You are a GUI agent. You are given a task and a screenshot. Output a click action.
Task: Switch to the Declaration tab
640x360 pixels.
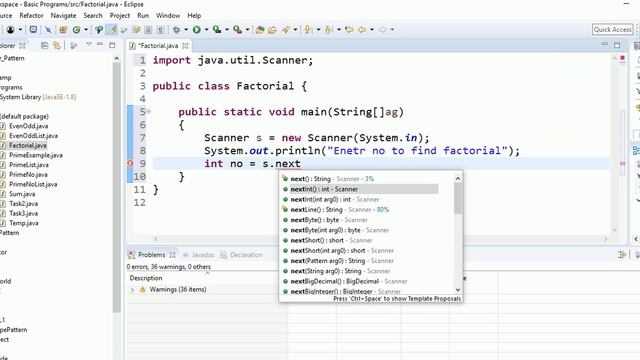242,255
